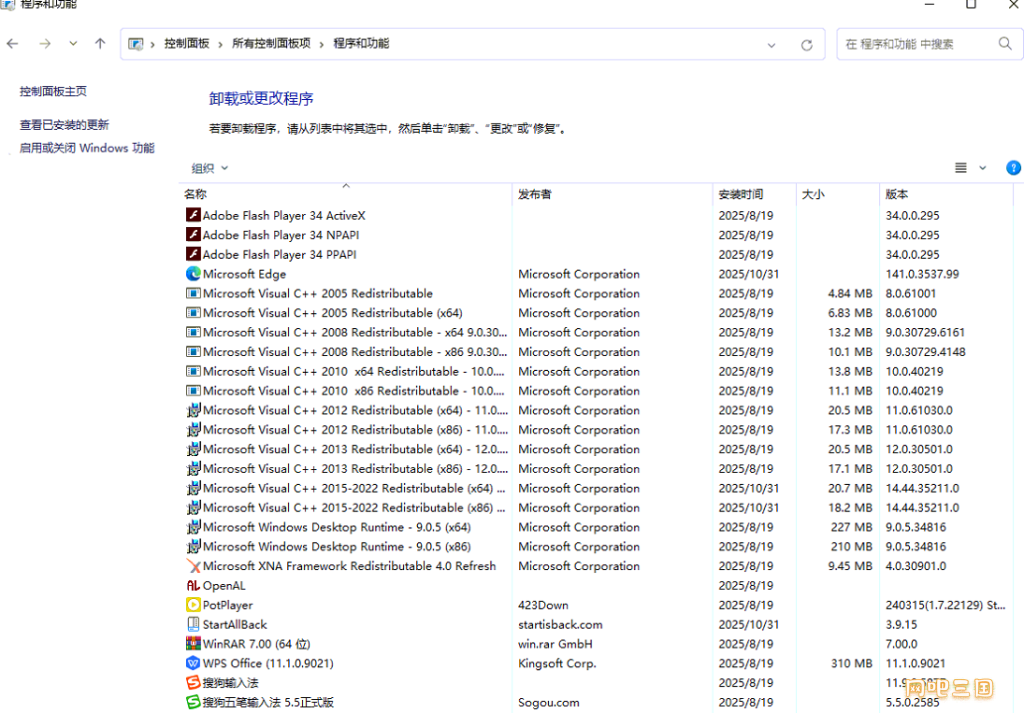This screenshot has height=713, width=1024.
Task: Click publisher win.rar GmbH cell
Action: click(x=555, y=644)
